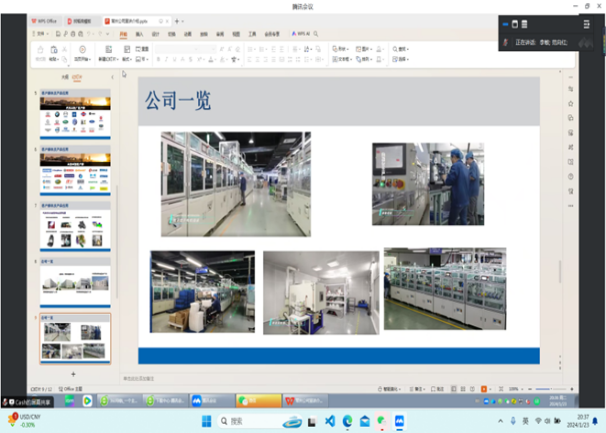Screen dimensions: 606x433
Task: Click the new tab plus button
Action: tap(178, 20)
